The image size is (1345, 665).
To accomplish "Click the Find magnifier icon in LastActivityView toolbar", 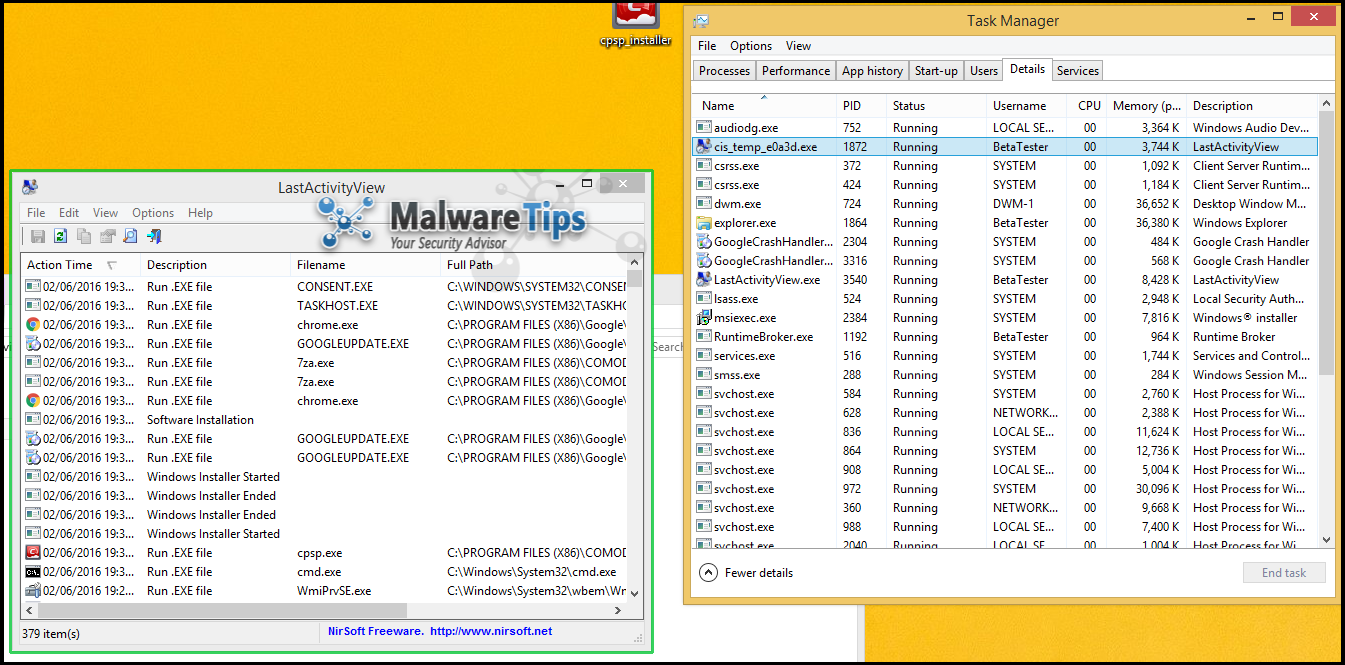I will point(130,236).
